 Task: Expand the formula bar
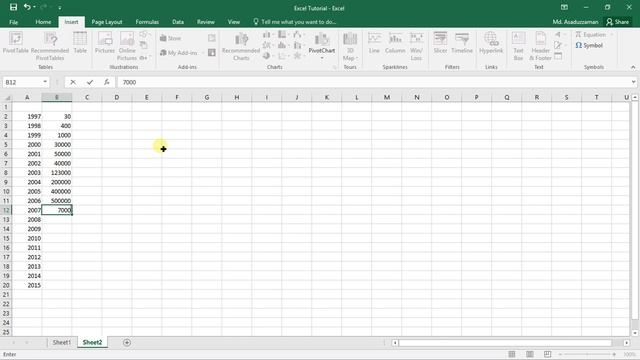[x=633, y=82]
